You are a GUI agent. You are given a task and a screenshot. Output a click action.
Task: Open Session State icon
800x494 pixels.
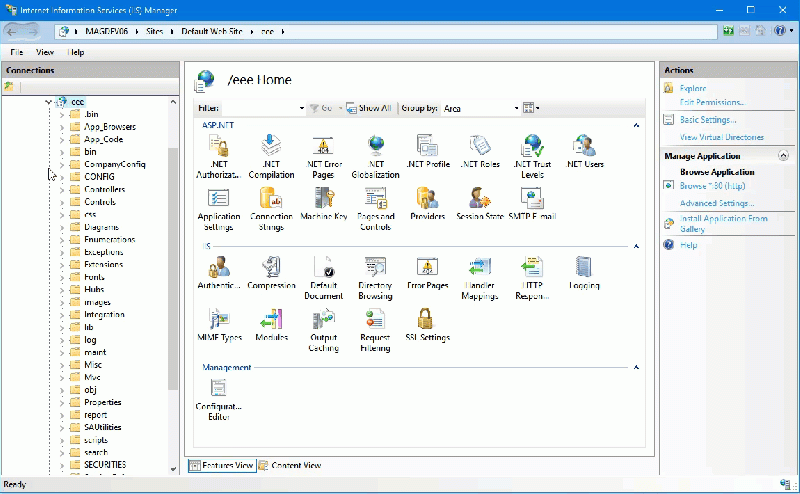pos(480,204)
